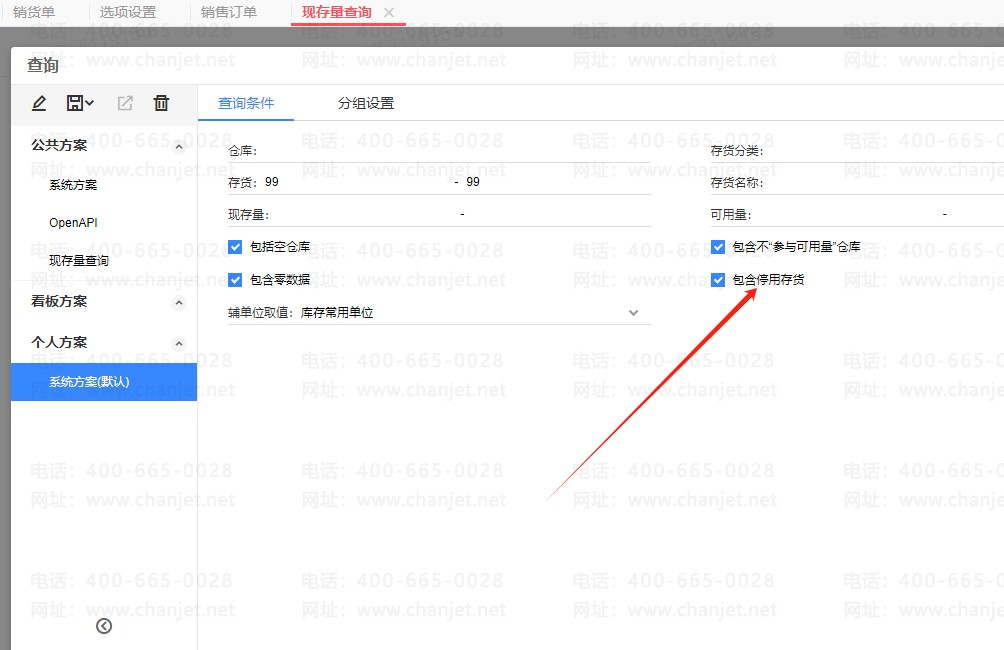Toggle 包含不"参与可用量"仓库 checkbox
The width and height of the screenshot is (1004, 650).
click(718, 247)
